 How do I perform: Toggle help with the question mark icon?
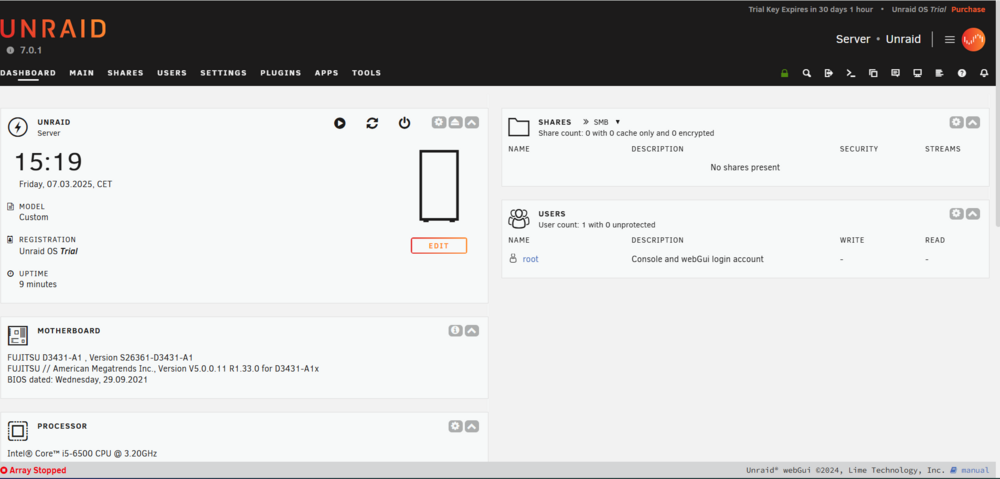[x=962, y=73]
